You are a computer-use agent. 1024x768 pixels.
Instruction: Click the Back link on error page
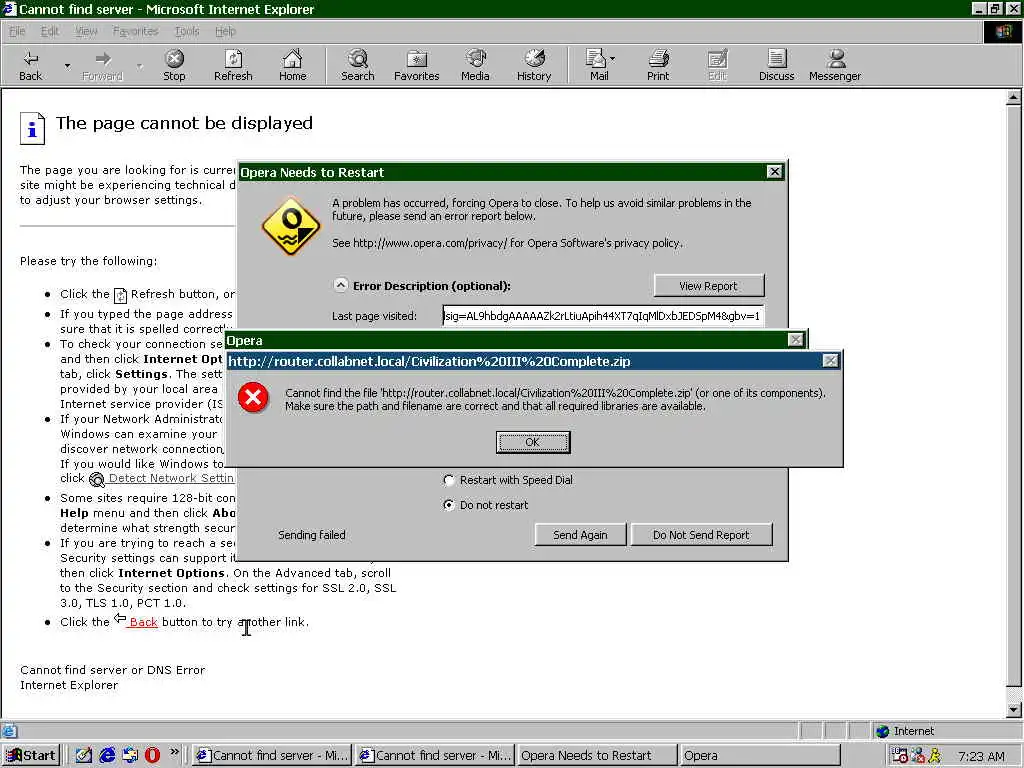click(x=143, y=622)
